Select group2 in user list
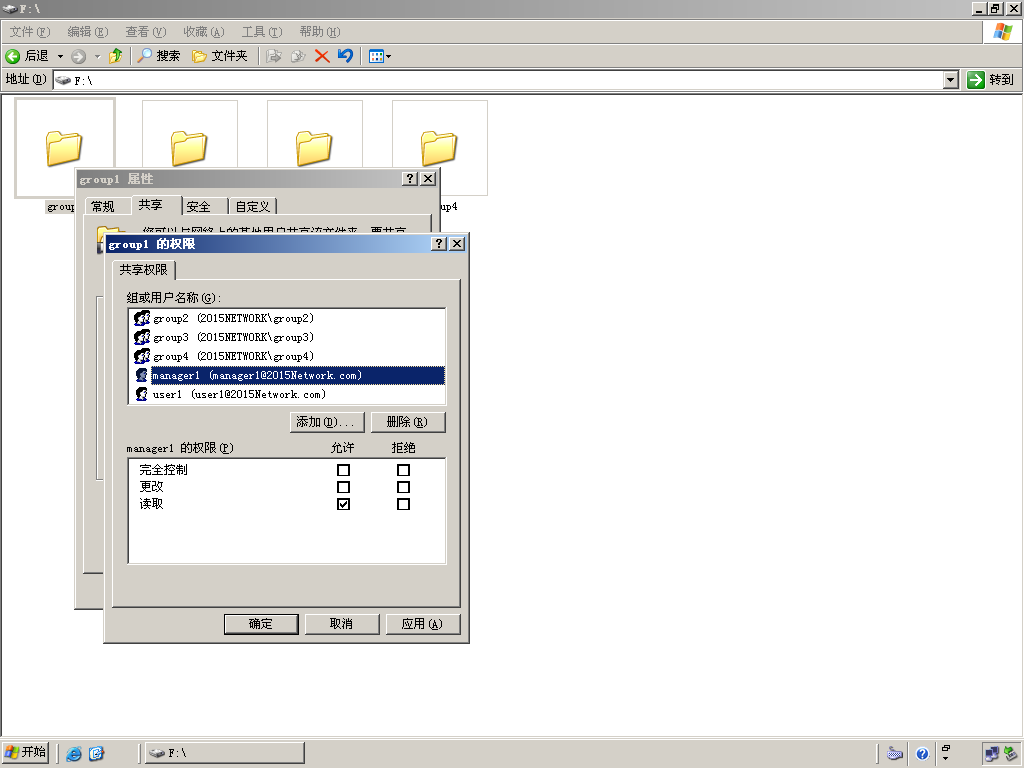Image resolution: width=1024 pixels, height=768 pixels. 287,318
